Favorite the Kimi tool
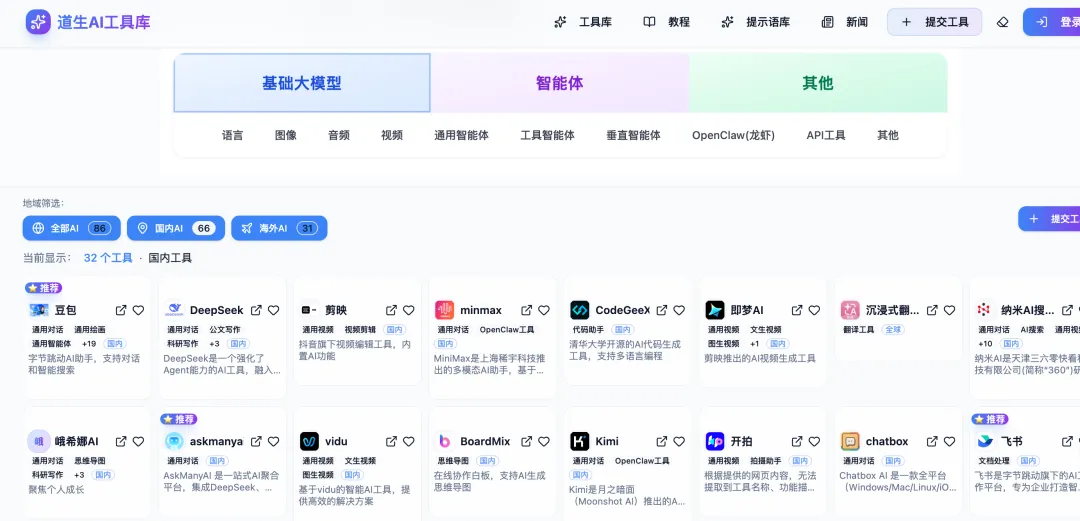The width and height of the screenshot is (1080, 521). (x=679, y=441)
